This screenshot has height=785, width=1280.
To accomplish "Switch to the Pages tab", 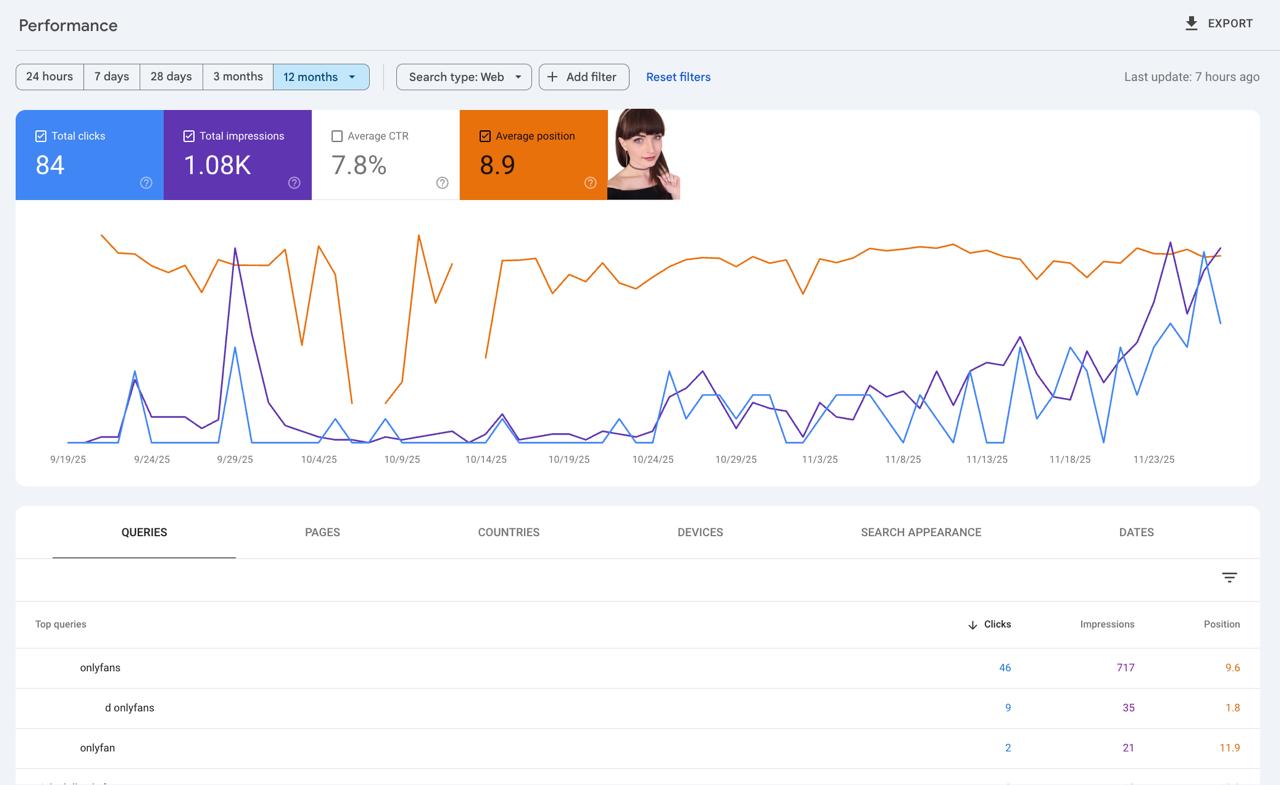I will (x=322, y=532).
